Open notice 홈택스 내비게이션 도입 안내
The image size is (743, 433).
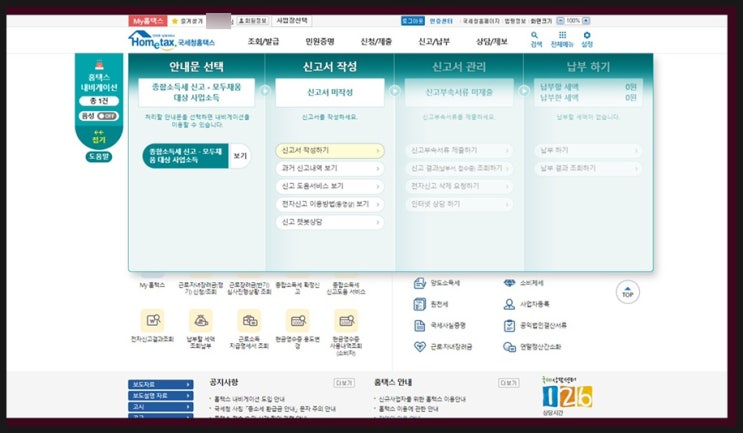[x=249, y=399]
